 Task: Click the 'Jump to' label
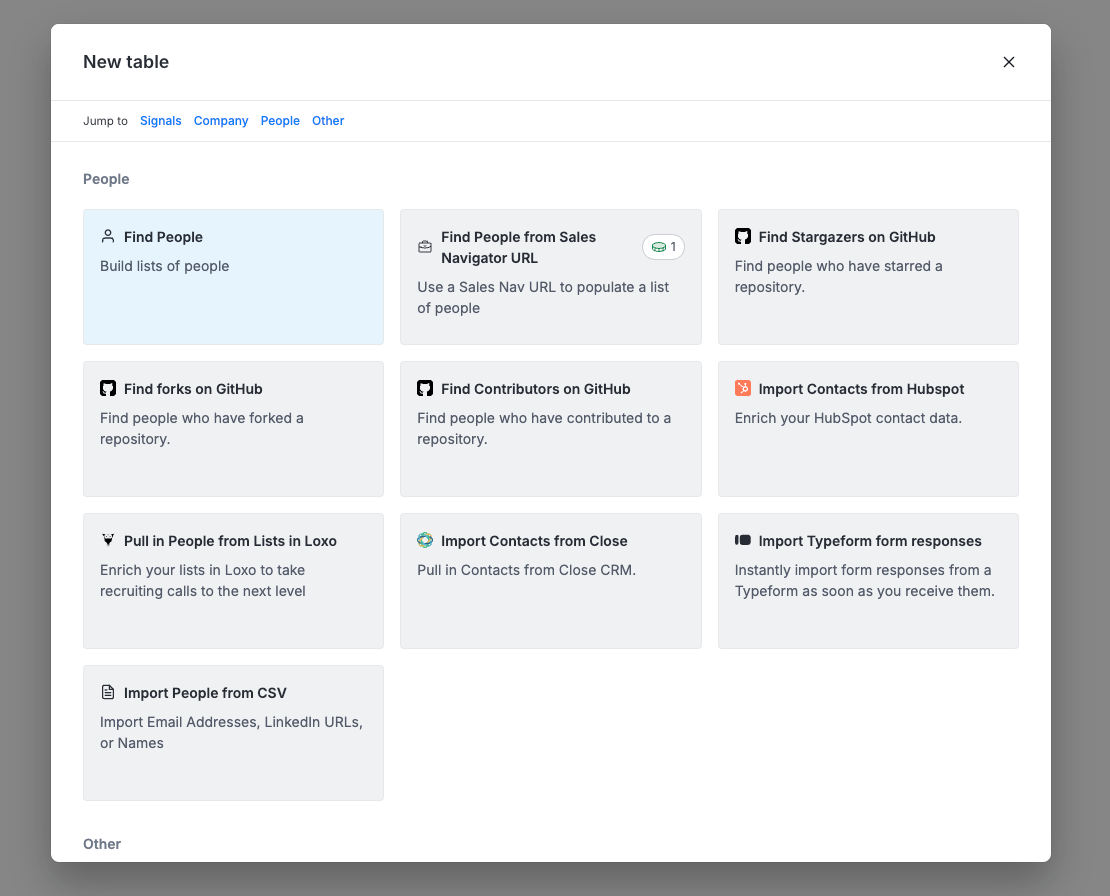[105, 121]
